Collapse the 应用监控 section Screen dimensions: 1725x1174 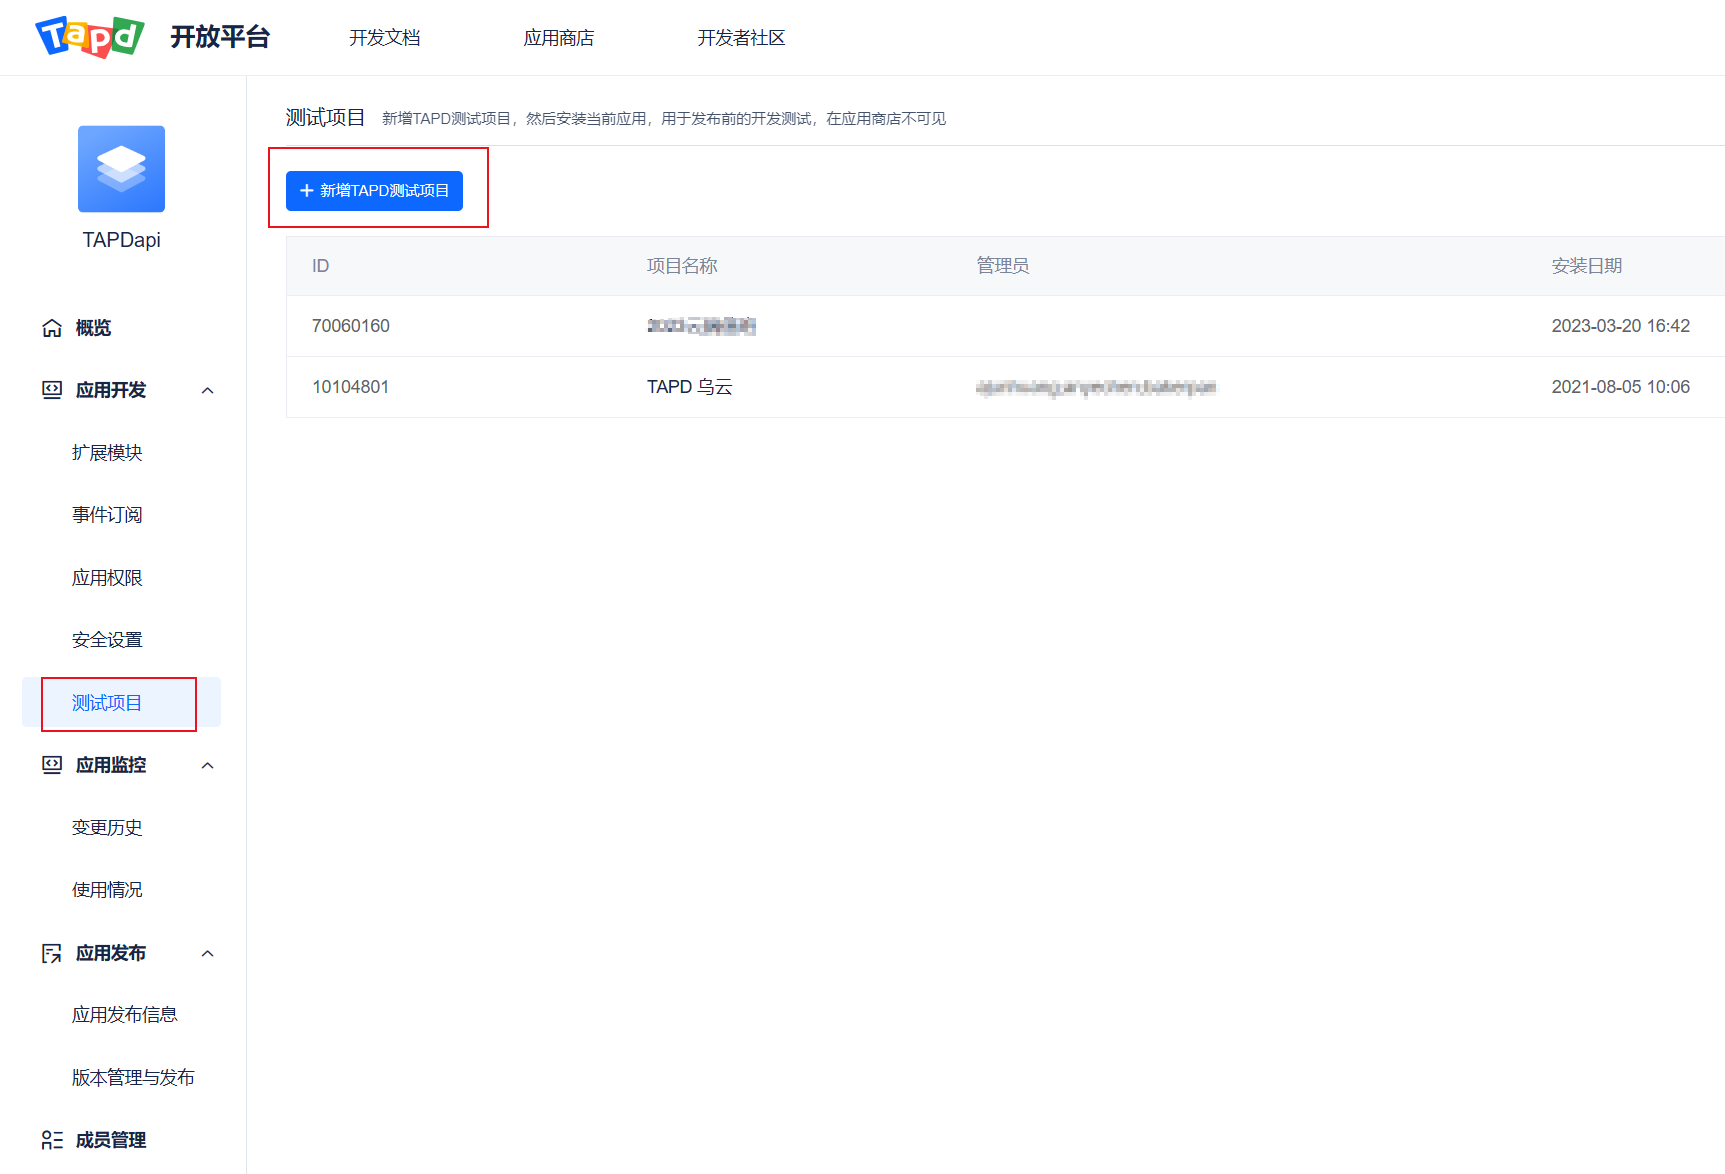(x=208, y=765)
